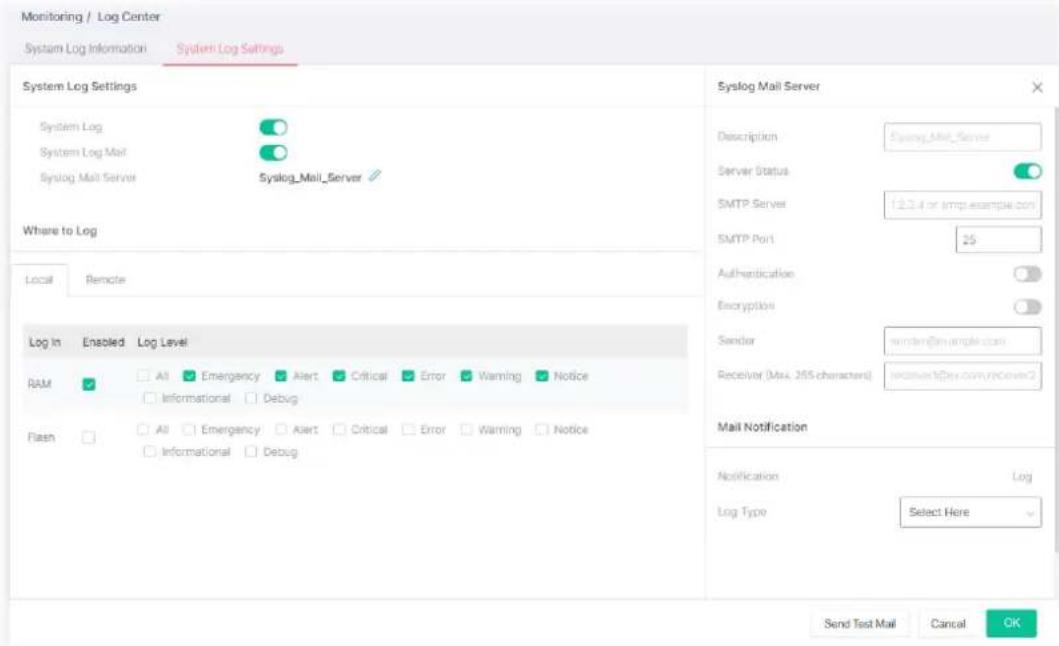Click the Log Level column header
The image size is (1059, 646).
(x=162, y=343)
